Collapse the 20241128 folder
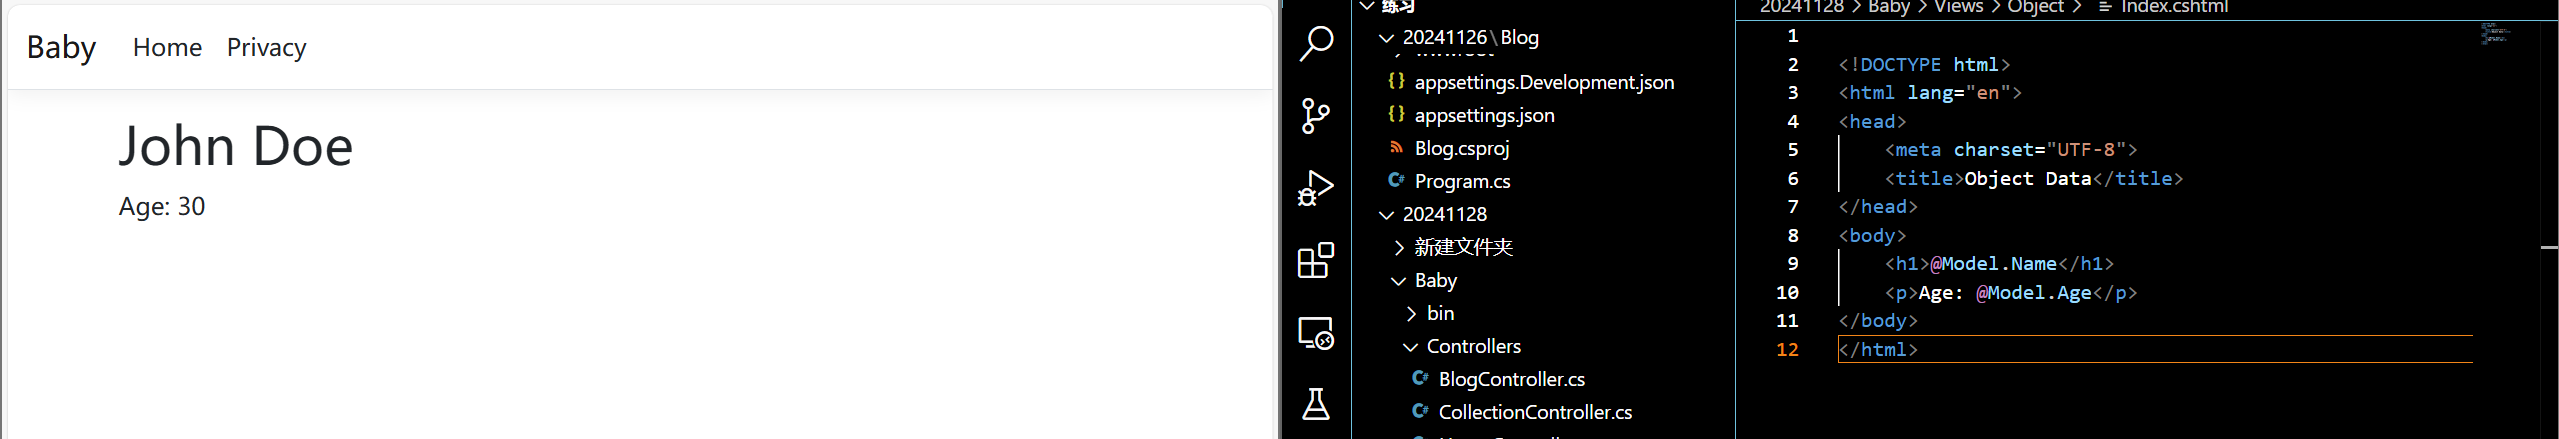 [x=1444, y=214]
